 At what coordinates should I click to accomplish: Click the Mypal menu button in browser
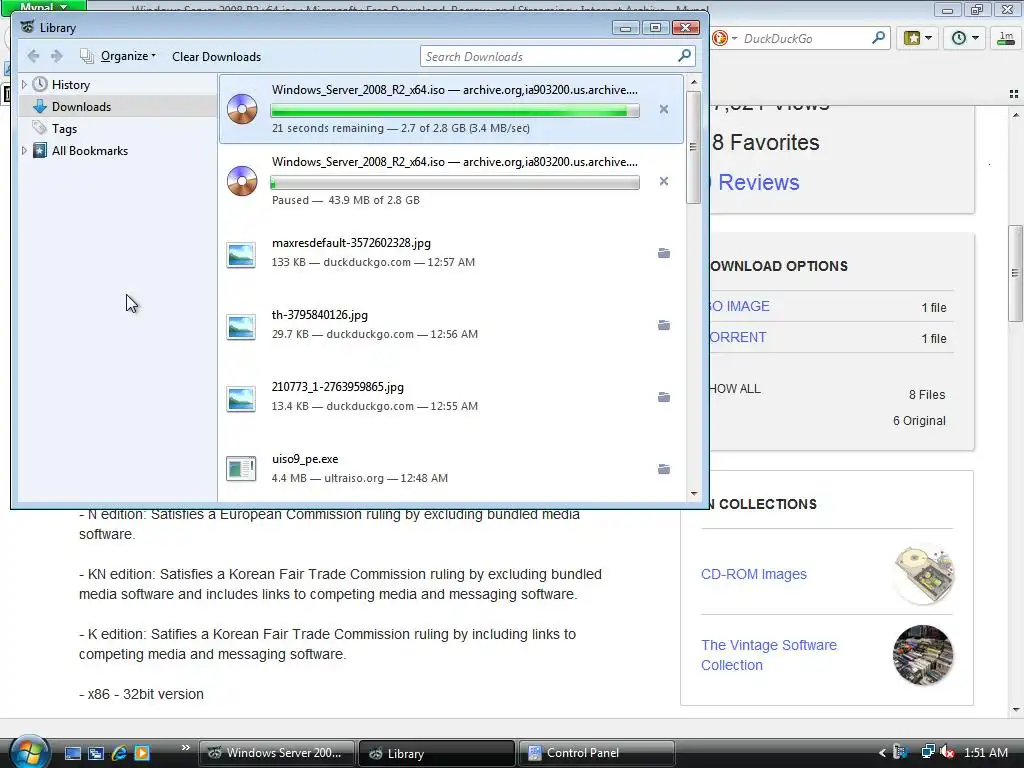[44, 6]
